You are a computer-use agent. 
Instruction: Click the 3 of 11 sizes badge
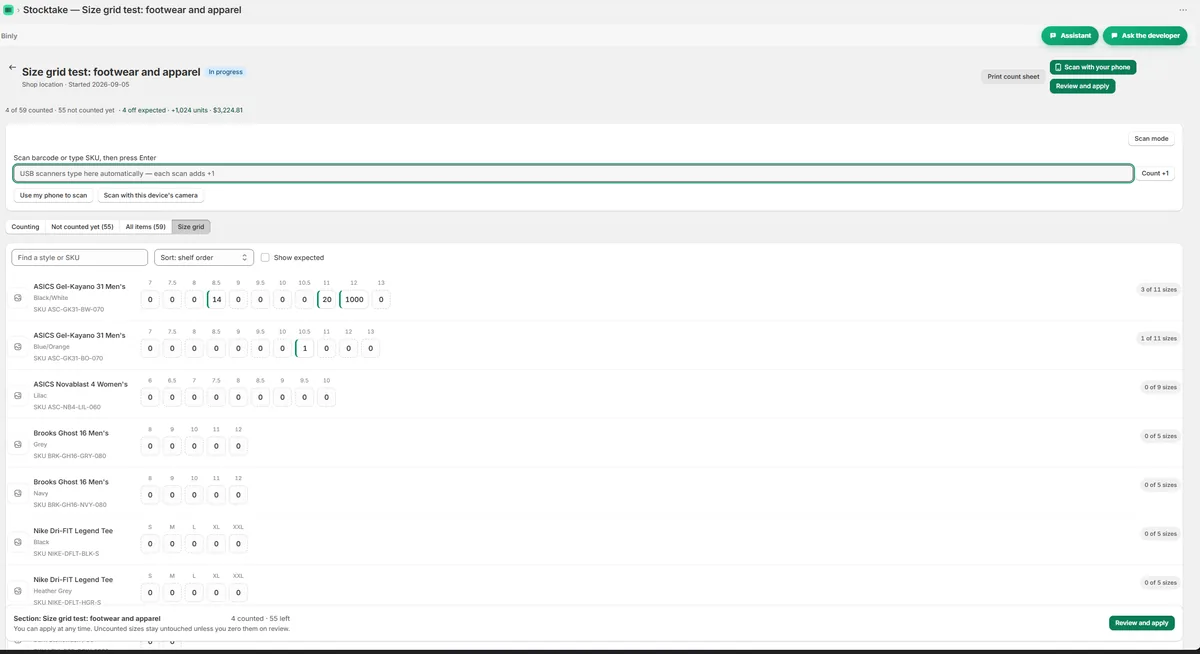coord(1159,289)
